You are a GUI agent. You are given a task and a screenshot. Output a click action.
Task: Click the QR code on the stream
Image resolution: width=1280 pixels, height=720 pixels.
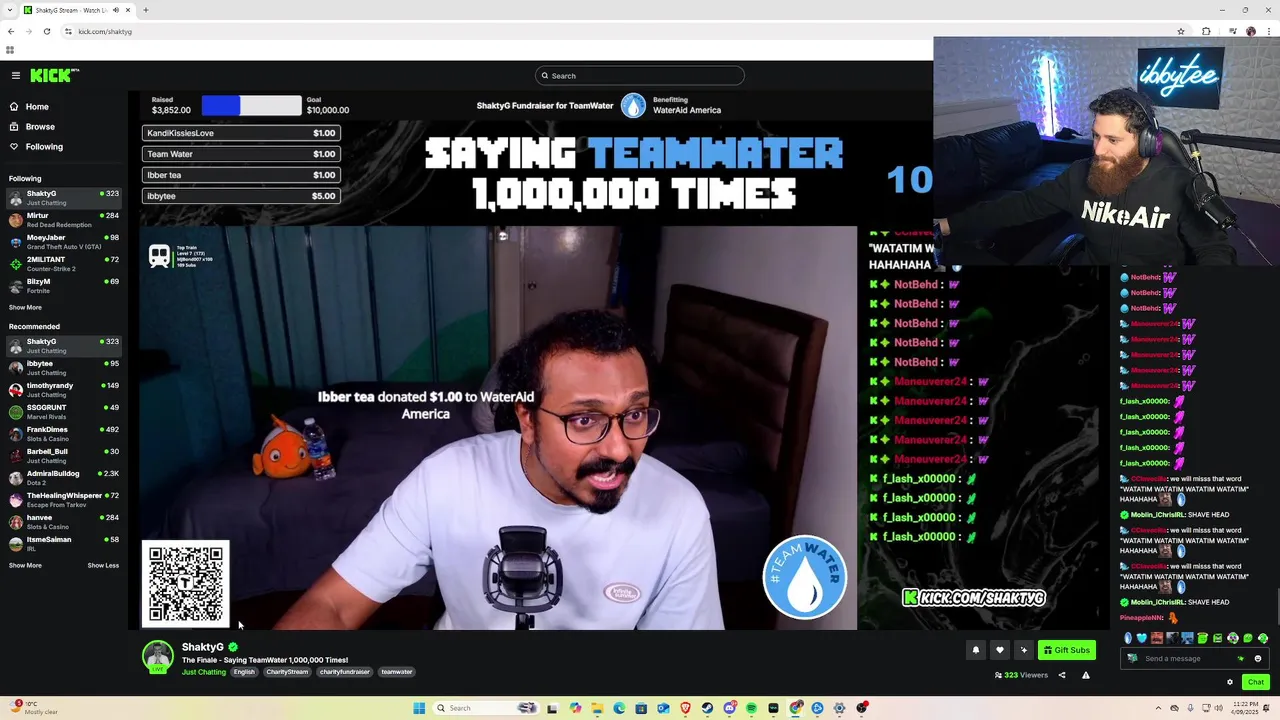(186, 584)
